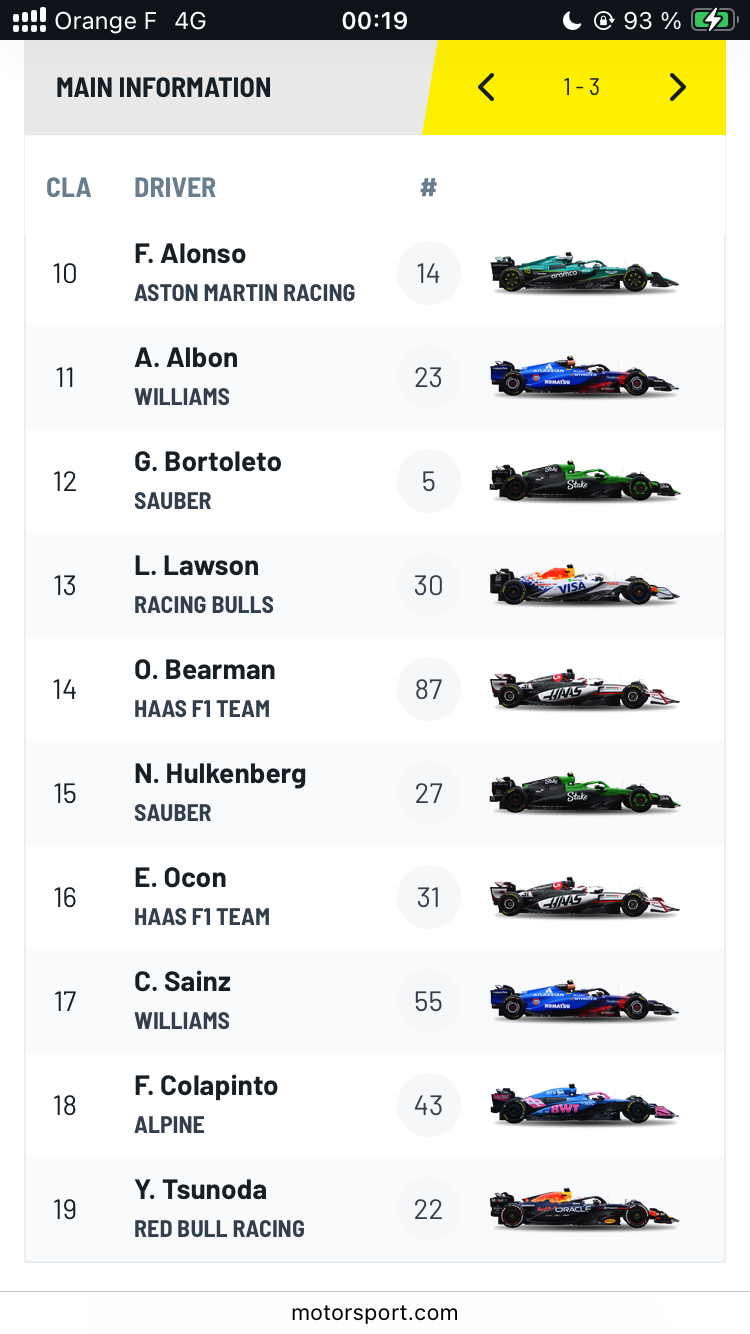Select the CLA column header
Viewport: 750px width, 1334px height.
pos(68,188)
